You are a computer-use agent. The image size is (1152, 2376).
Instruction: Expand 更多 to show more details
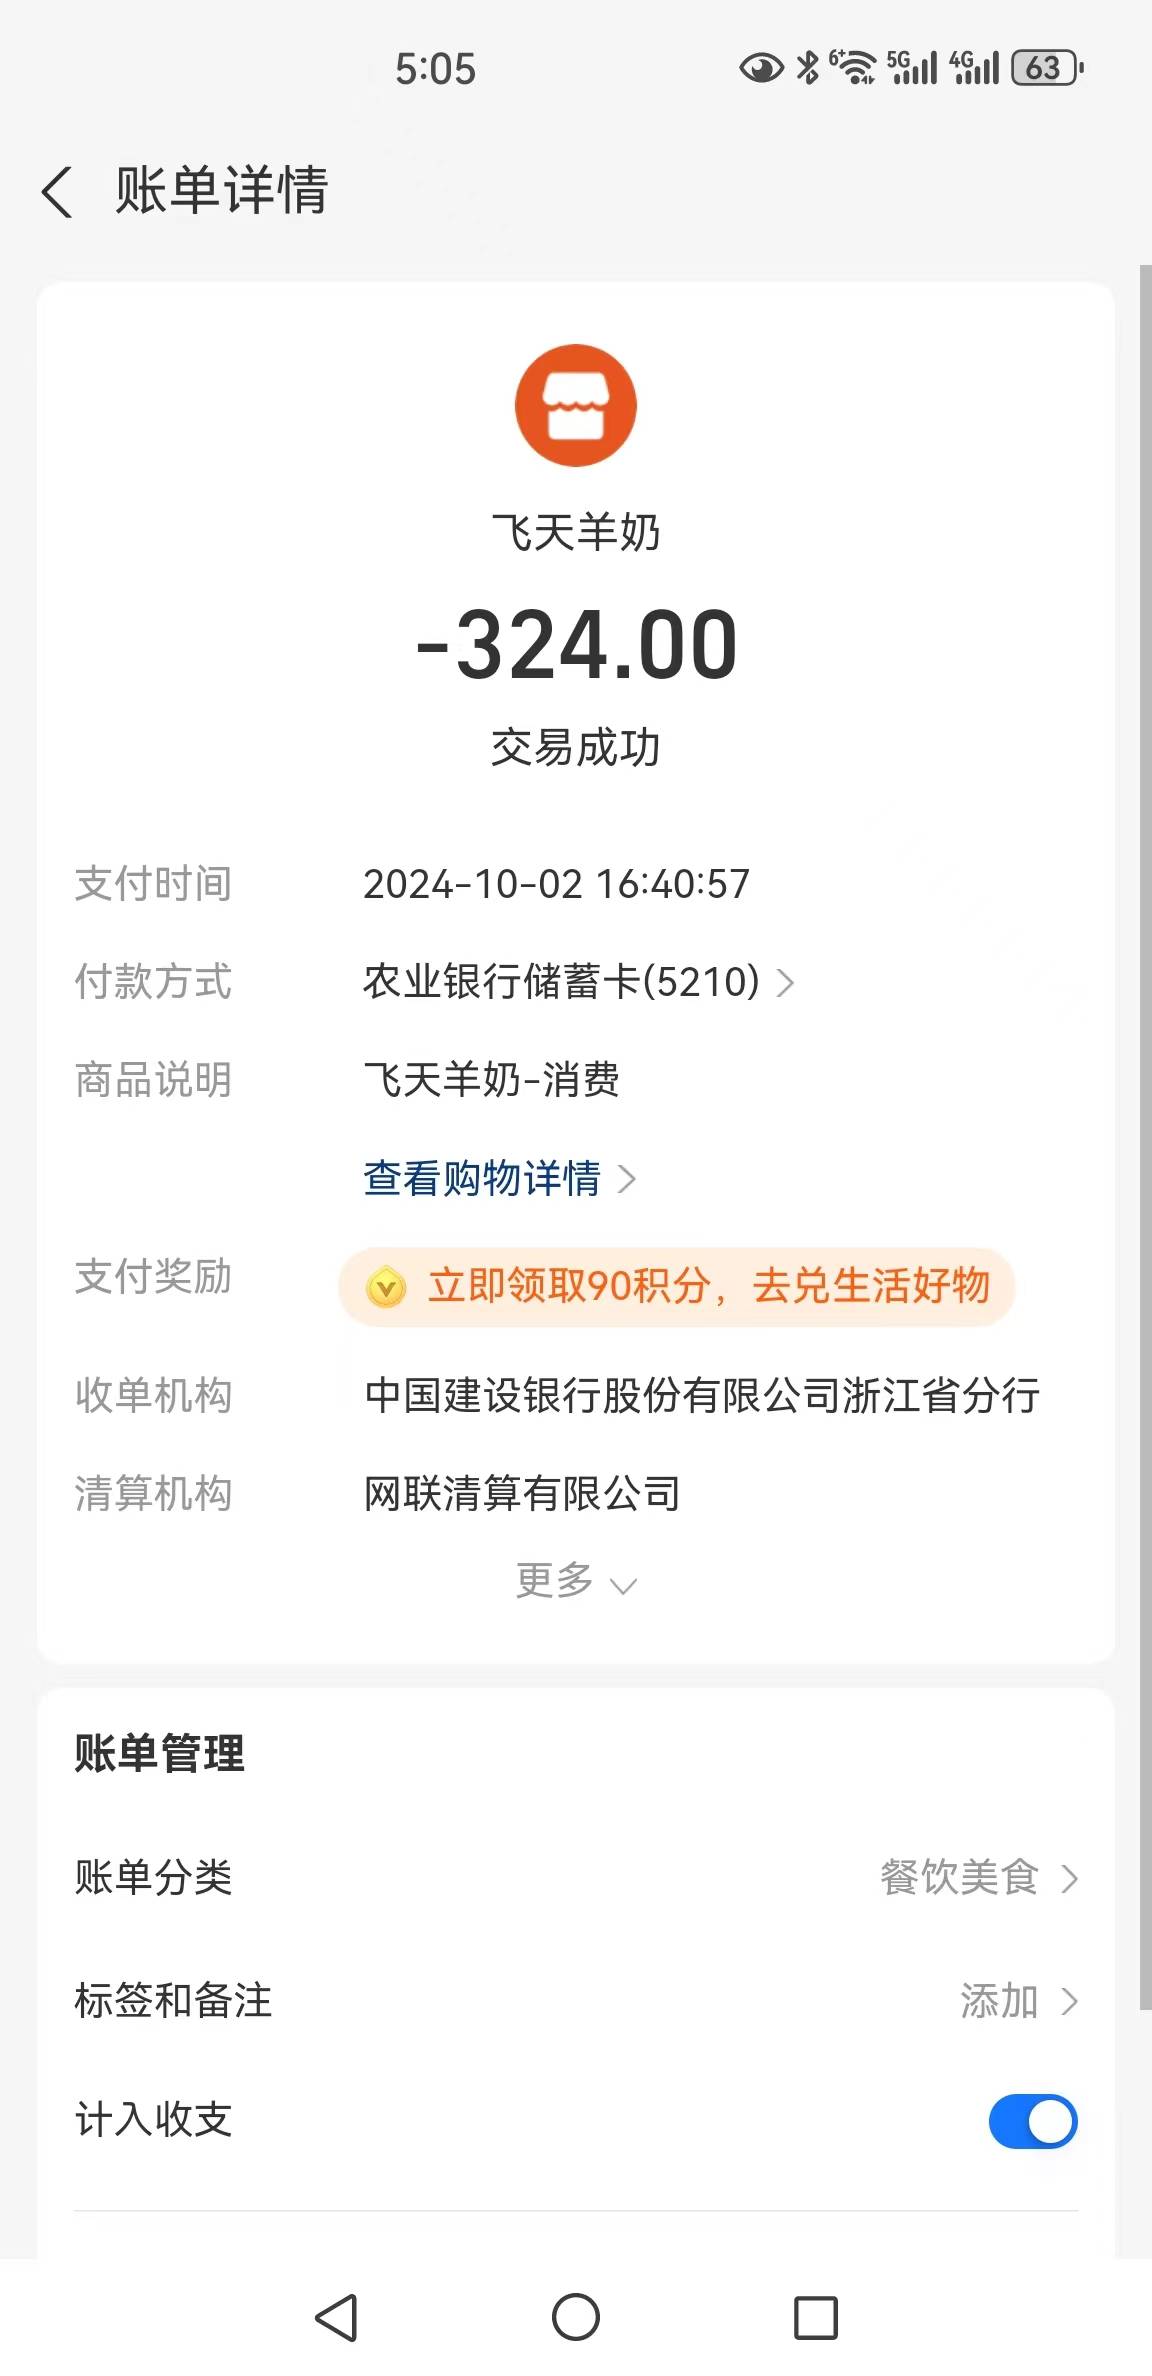point(576,1581)
